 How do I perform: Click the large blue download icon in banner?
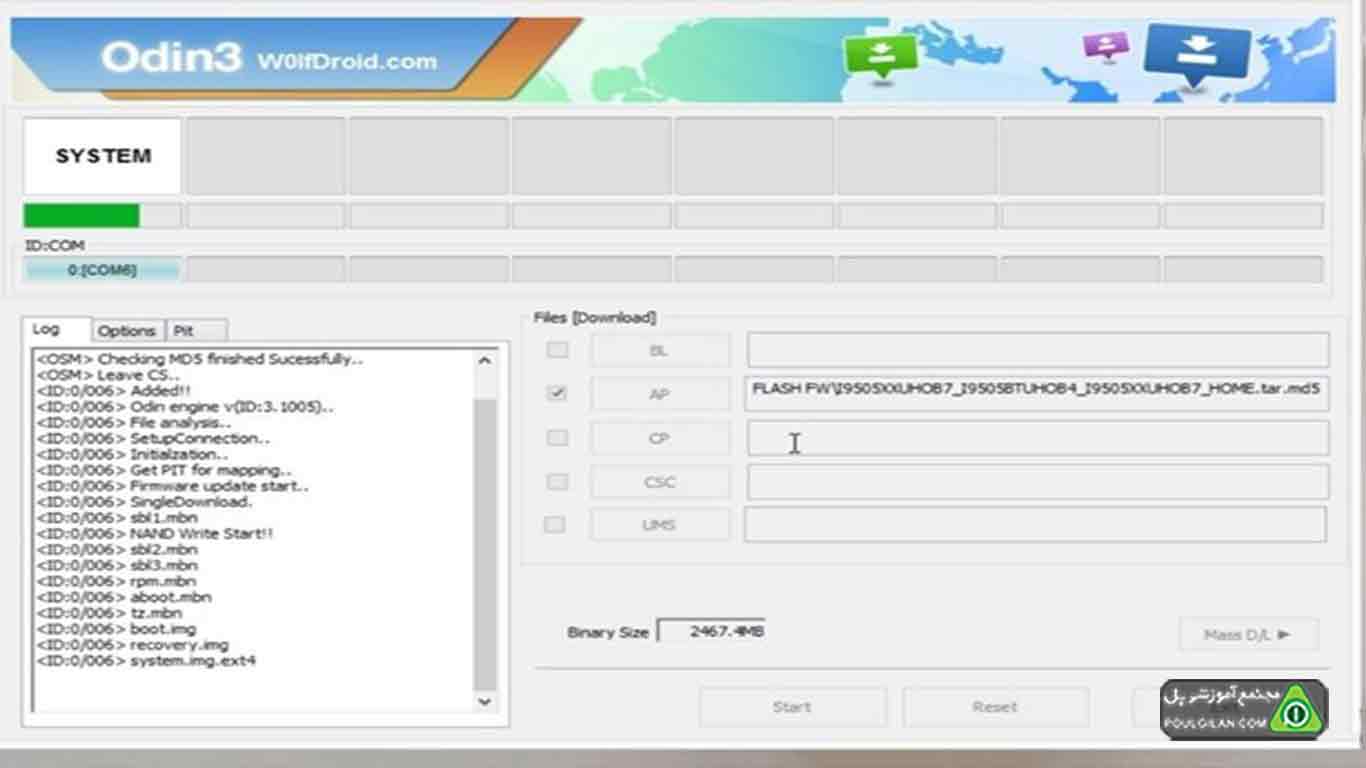click(1197, 55)
